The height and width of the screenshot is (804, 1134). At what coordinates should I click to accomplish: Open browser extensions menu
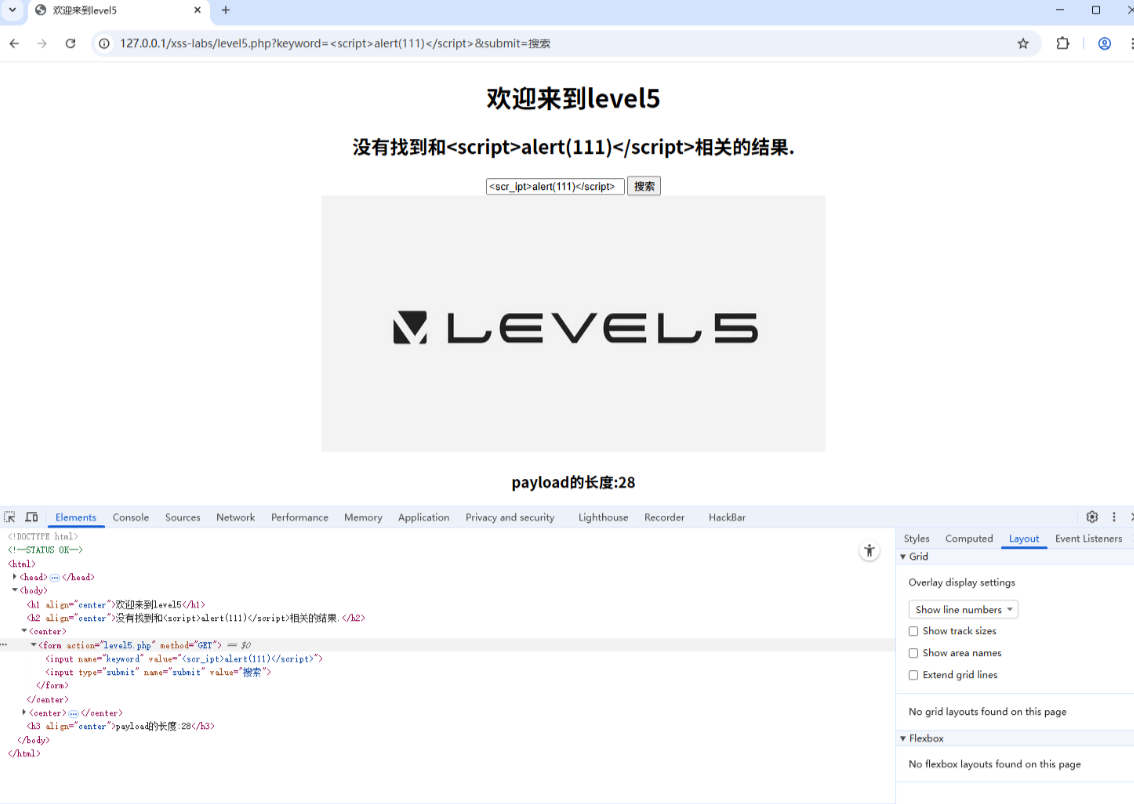point(1062,43)
